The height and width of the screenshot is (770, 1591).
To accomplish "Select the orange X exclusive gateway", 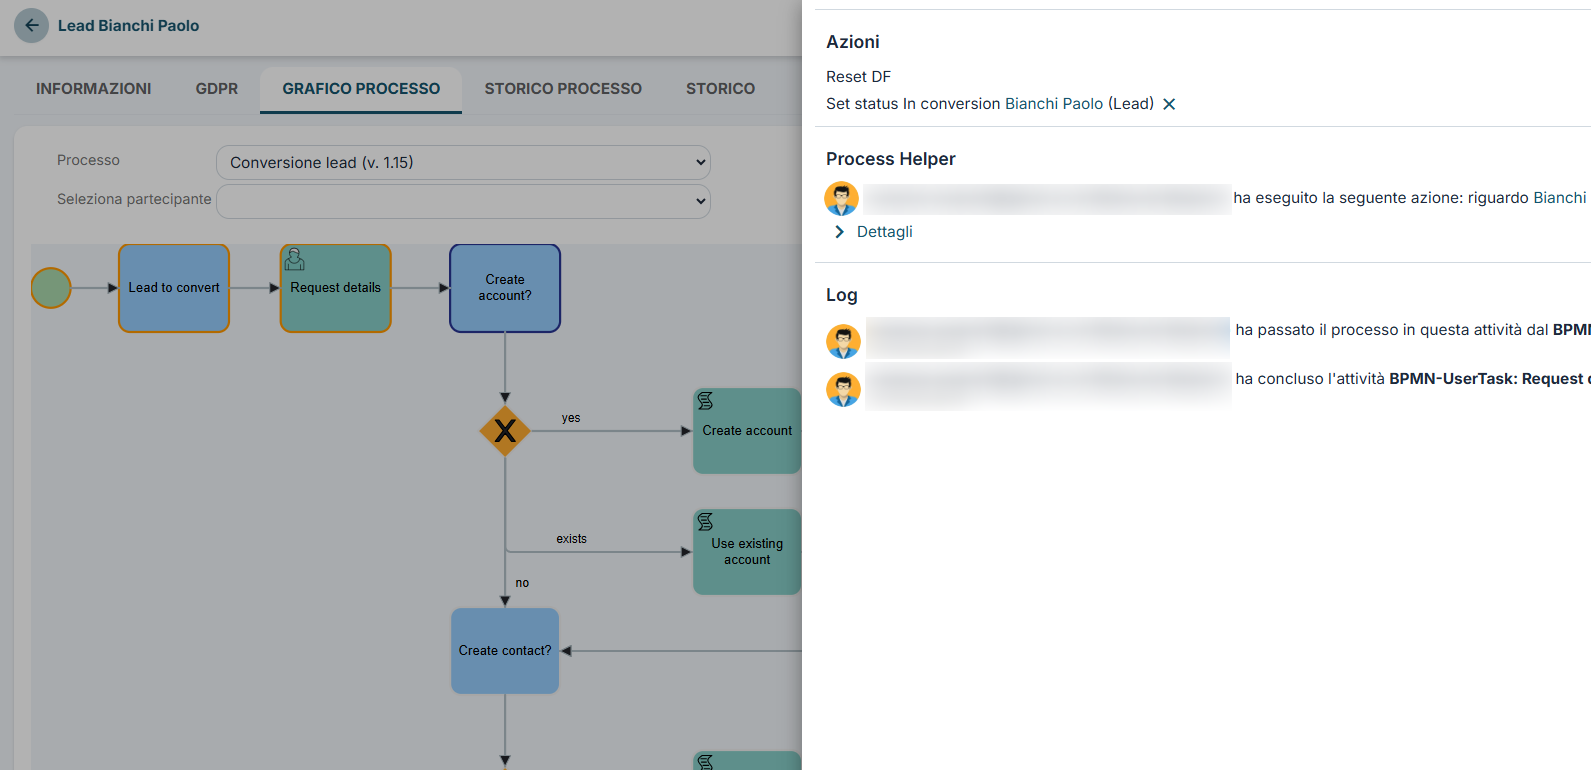I will (x=505, y=431).
